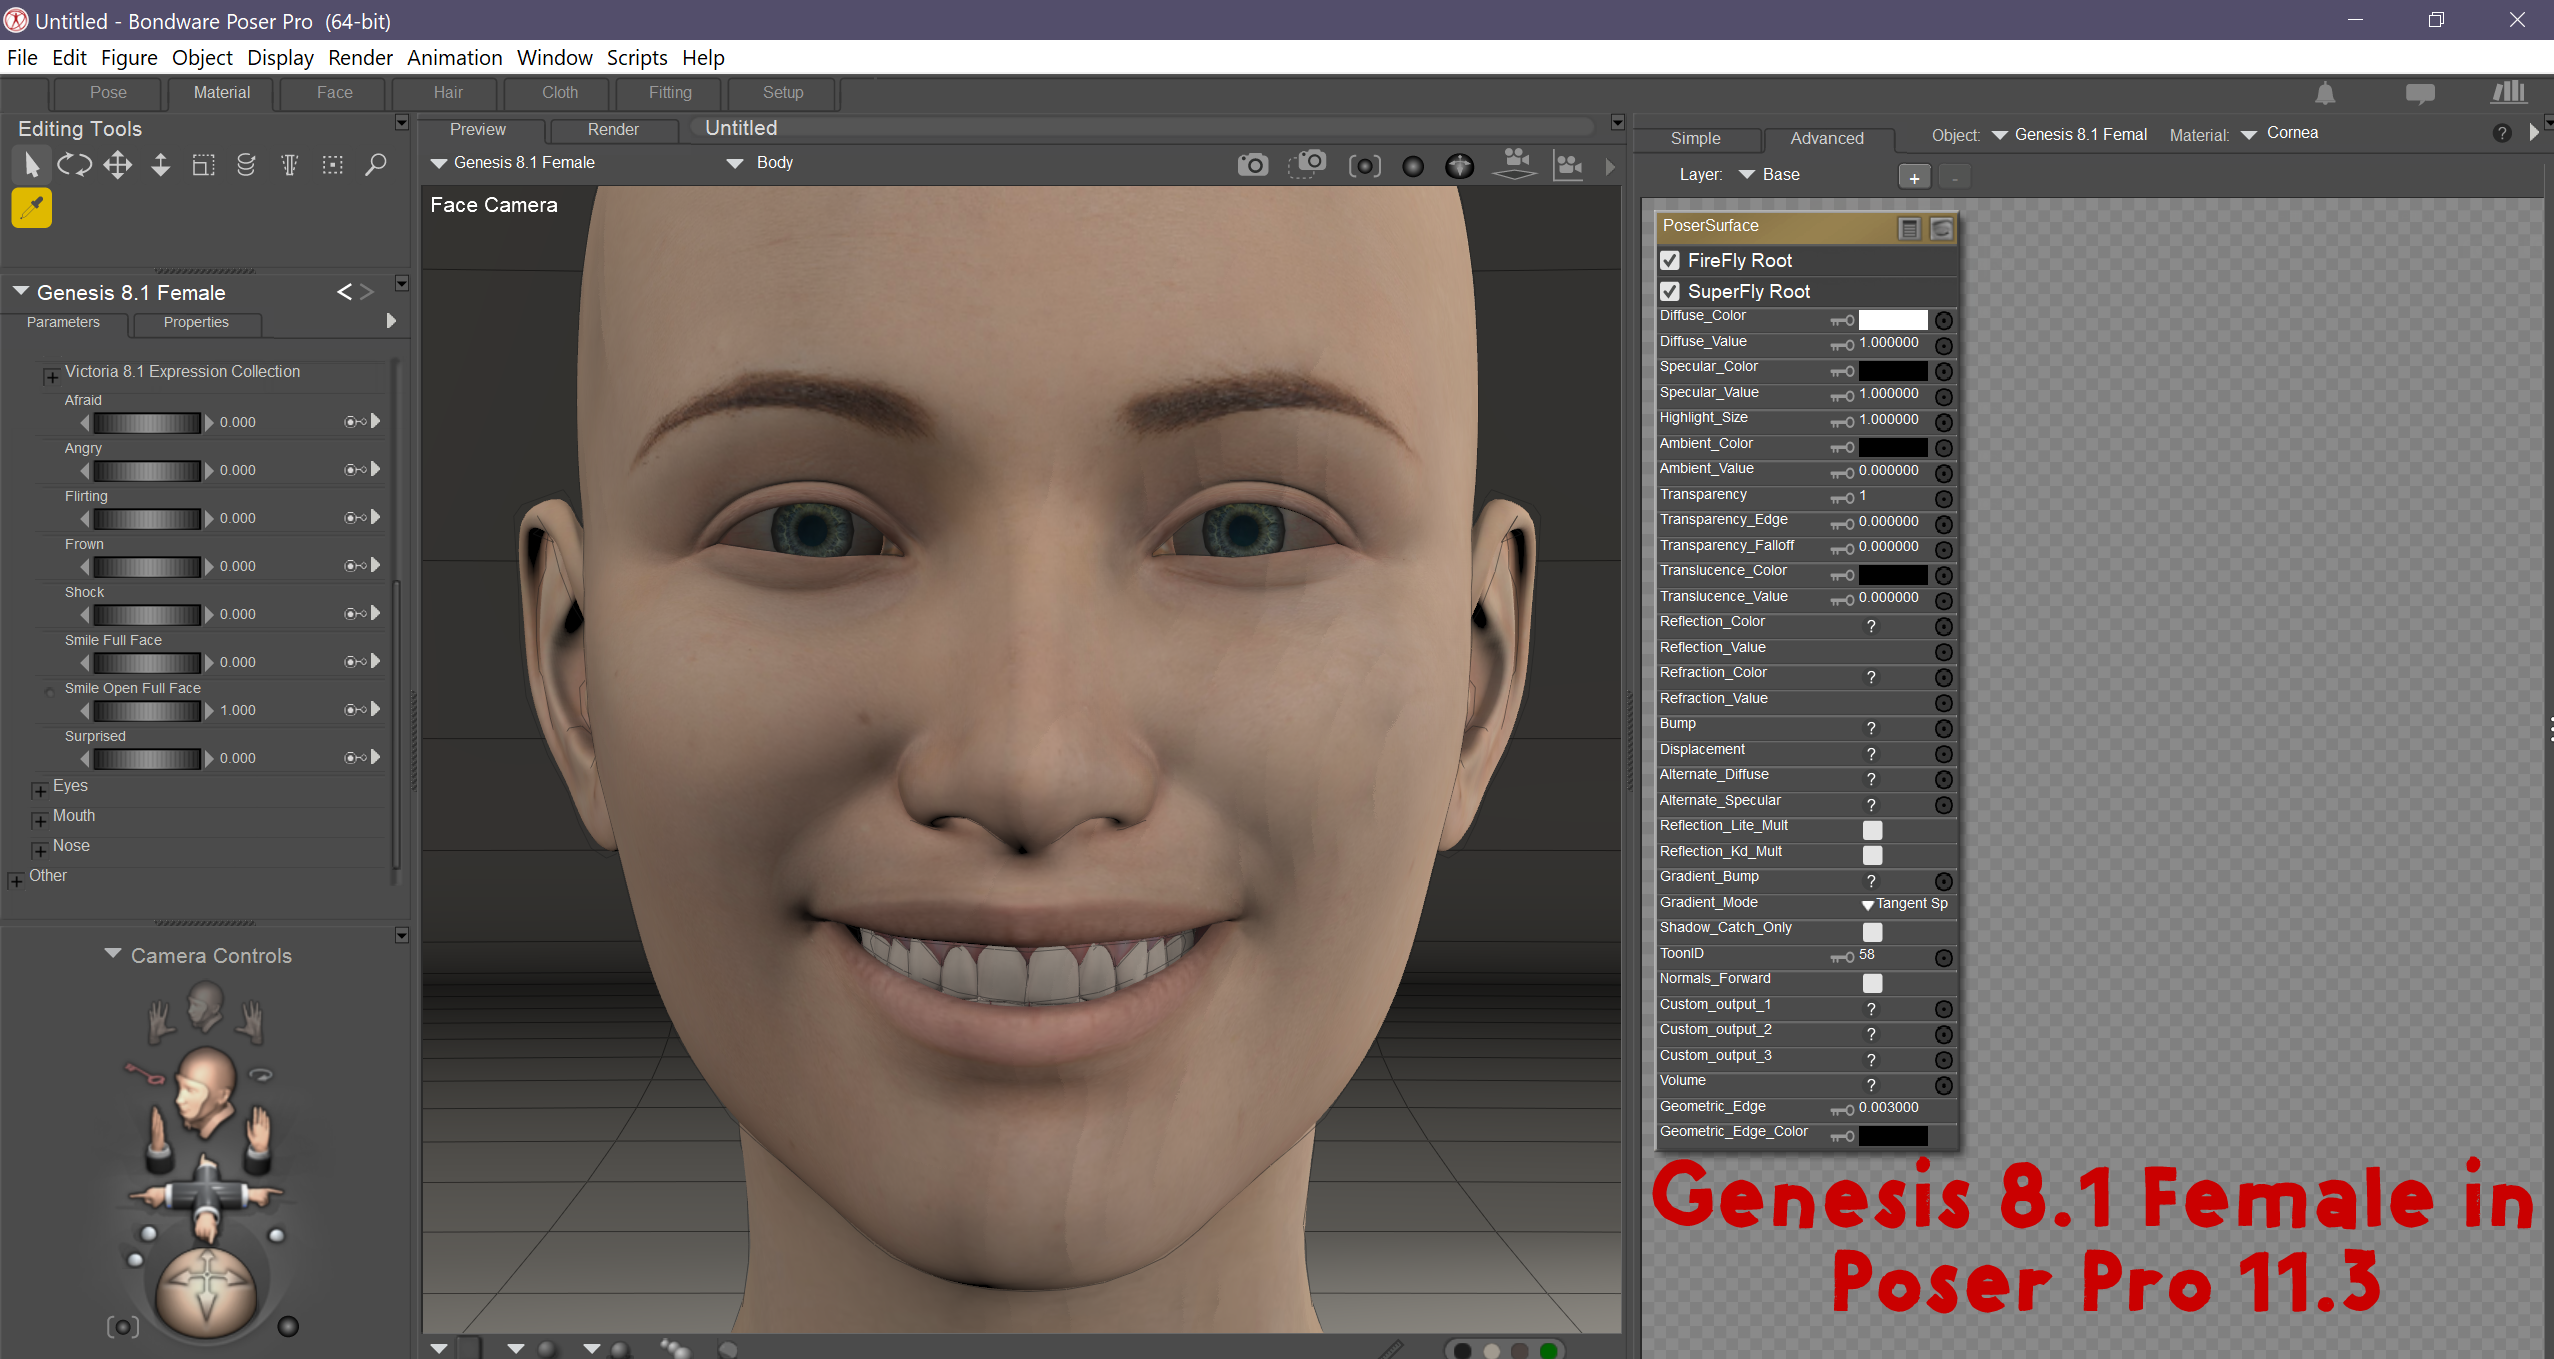
Task: Toggle the Reflection_Kd_Mult checkbox
Action: tap(1872, 855)
